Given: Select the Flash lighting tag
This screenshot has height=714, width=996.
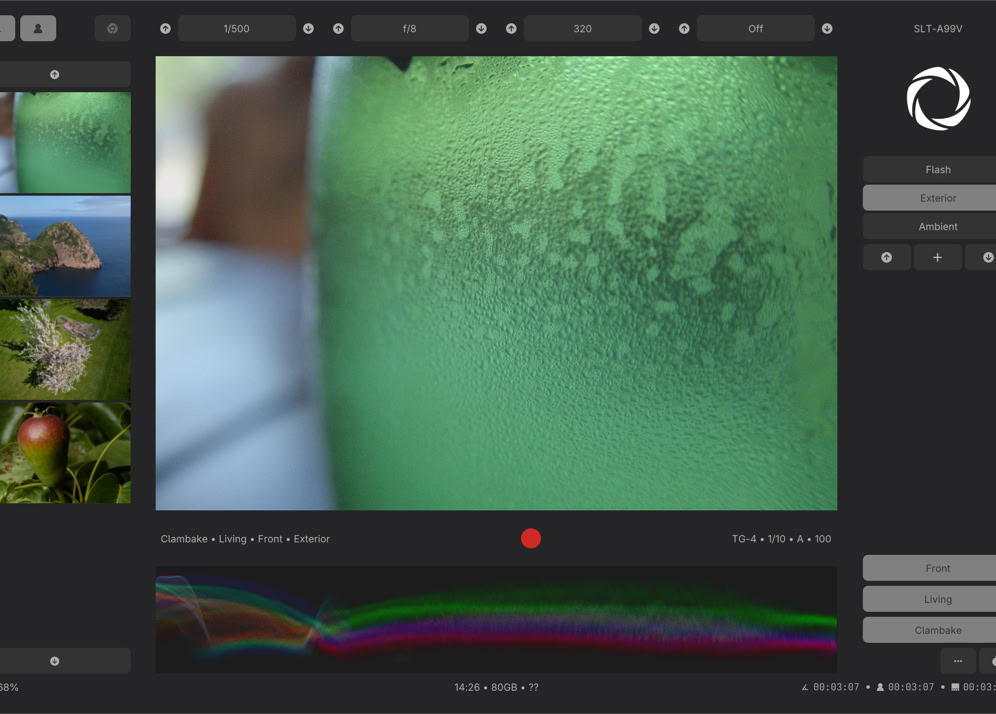Looking at the screenshot, I should (937, 170).
